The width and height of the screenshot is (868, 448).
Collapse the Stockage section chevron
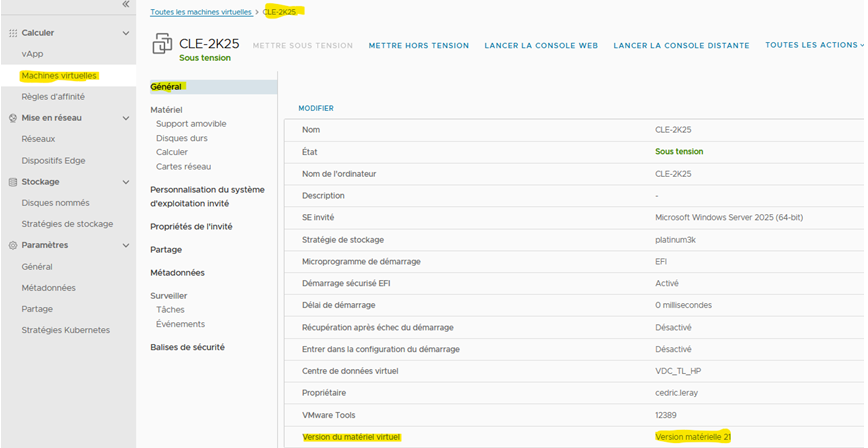(126, 182)
